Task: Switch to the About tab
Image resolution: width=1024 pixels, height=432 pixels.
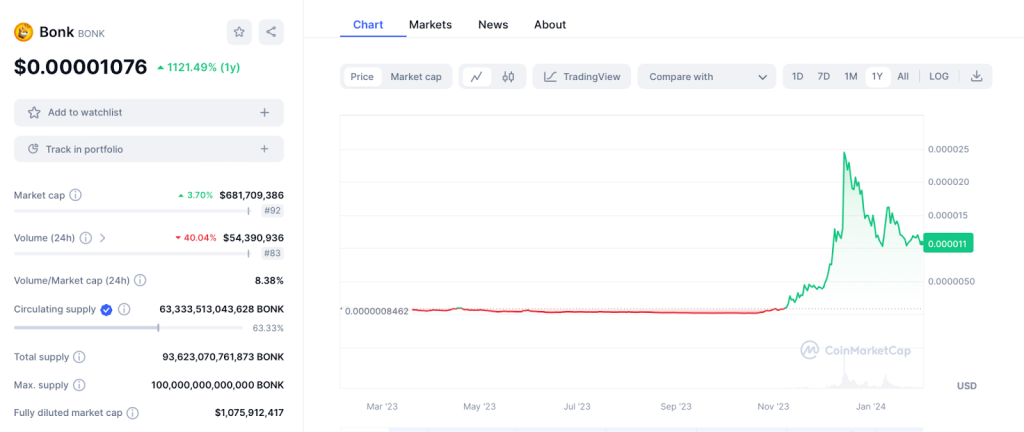Action: (x=550, y=25)
